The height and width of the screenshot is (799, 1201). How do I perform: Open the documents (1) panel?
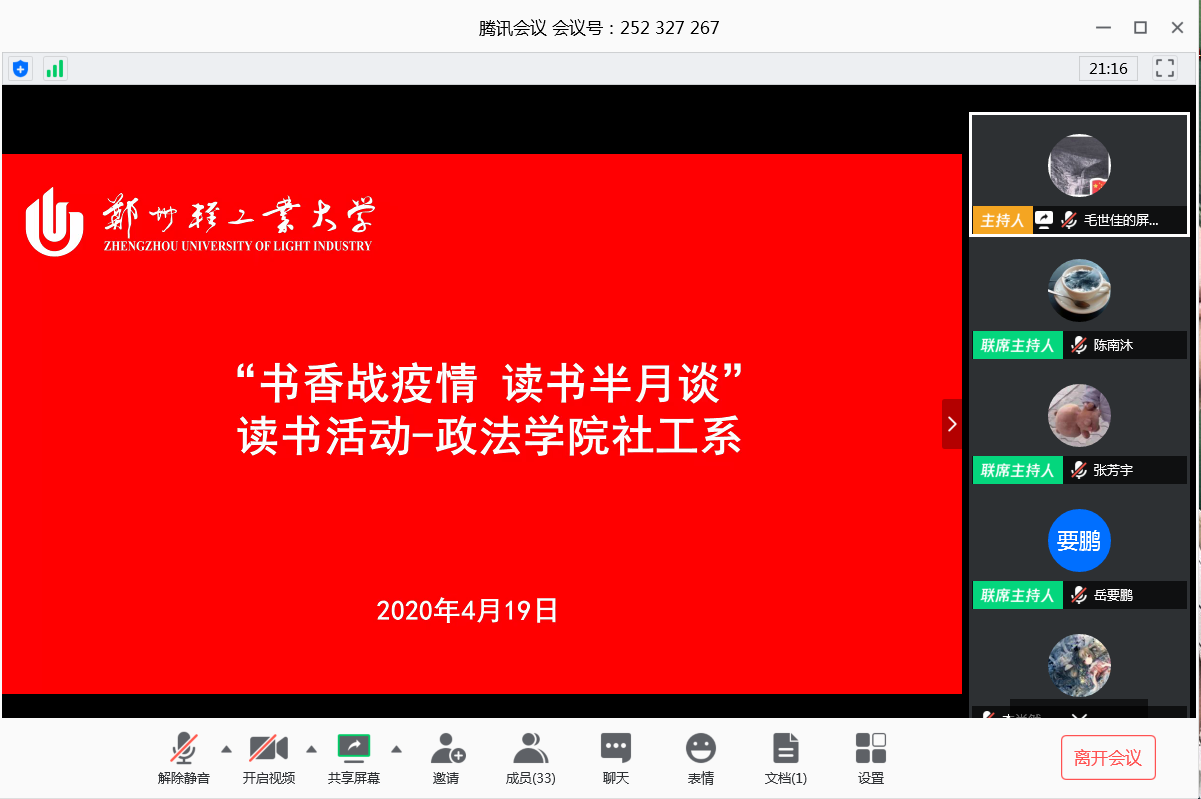tap(785, 758)
